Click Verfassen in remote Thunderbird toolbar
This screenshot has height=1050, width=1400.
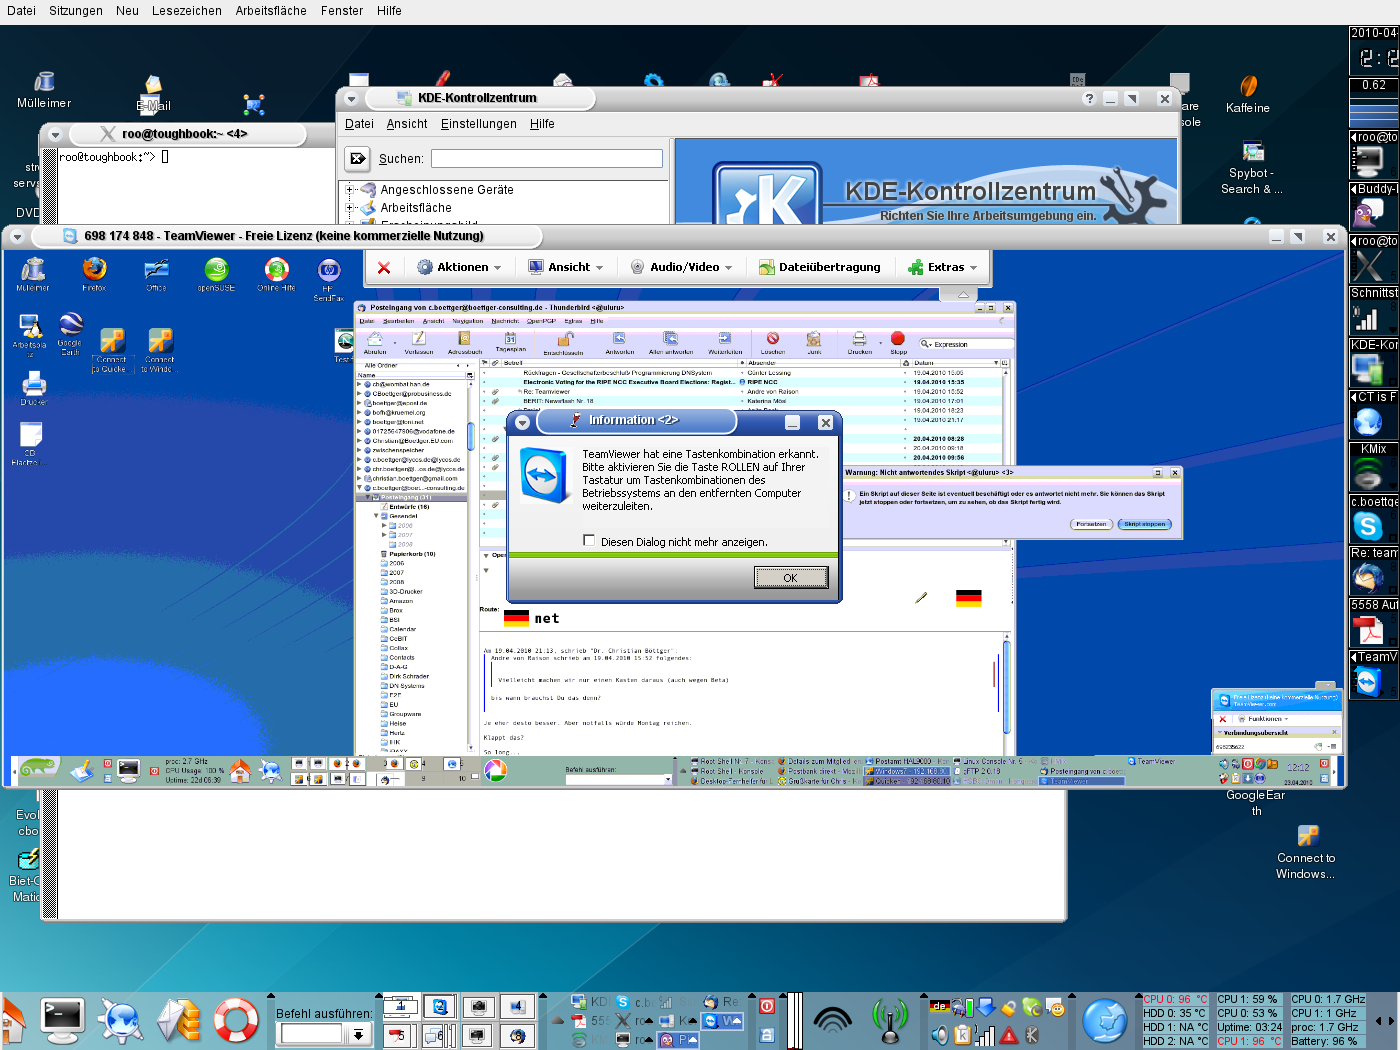[x=419, y=343]
